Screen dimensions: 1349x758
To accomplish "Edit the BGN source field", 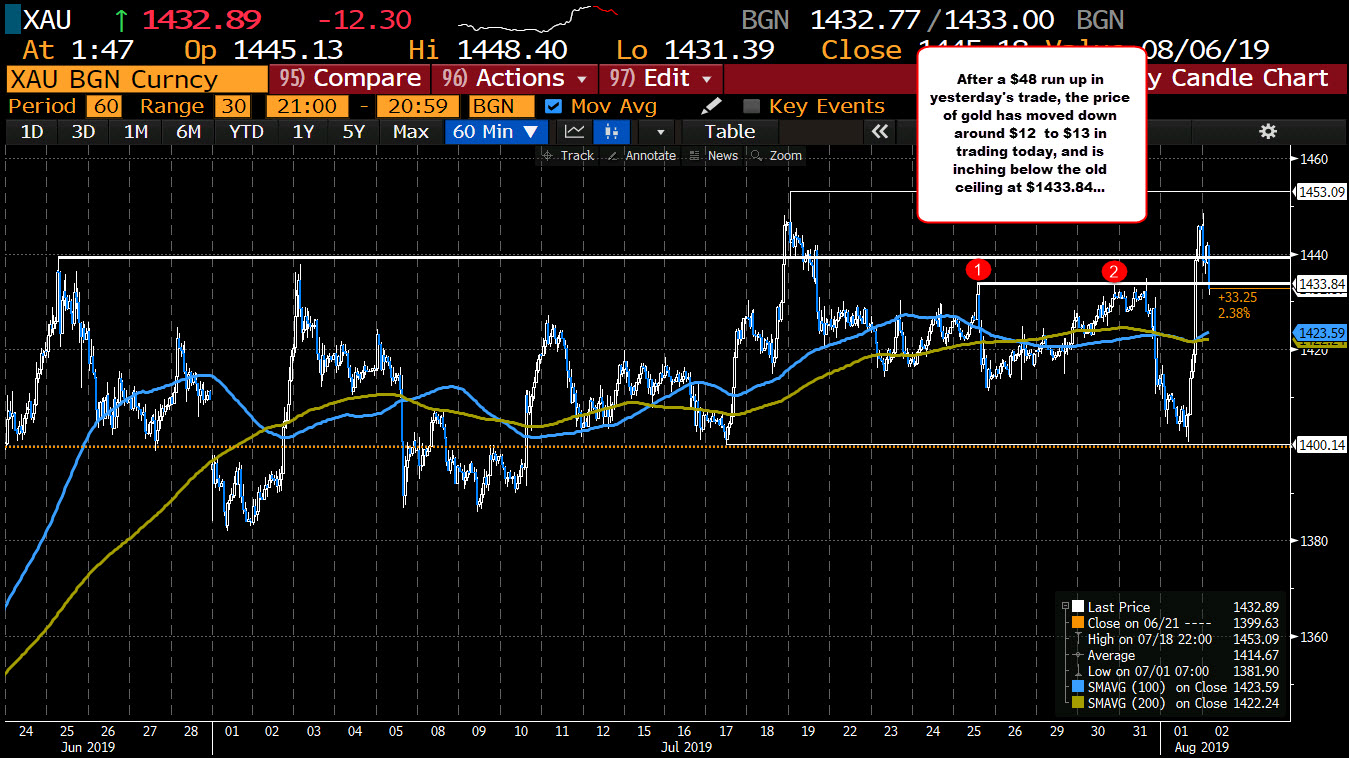I will point(501,106).
